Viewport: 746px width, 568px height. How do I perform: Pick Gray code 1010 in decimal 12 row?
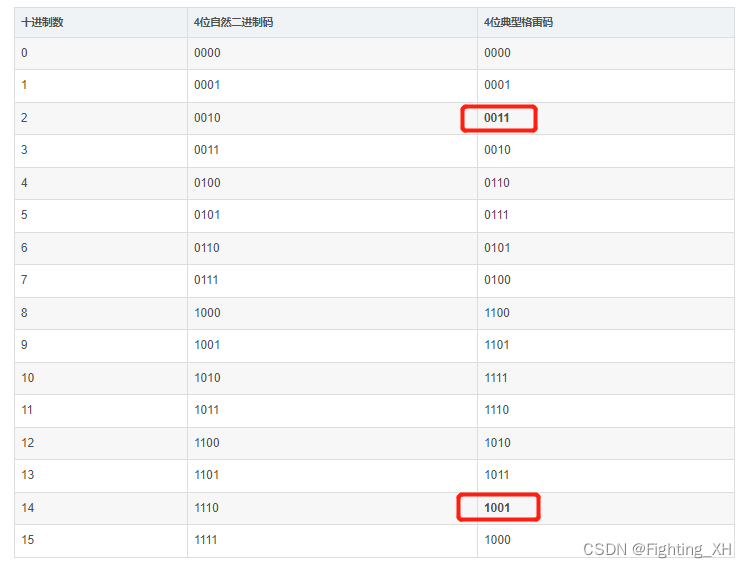[x=497, y=443]
